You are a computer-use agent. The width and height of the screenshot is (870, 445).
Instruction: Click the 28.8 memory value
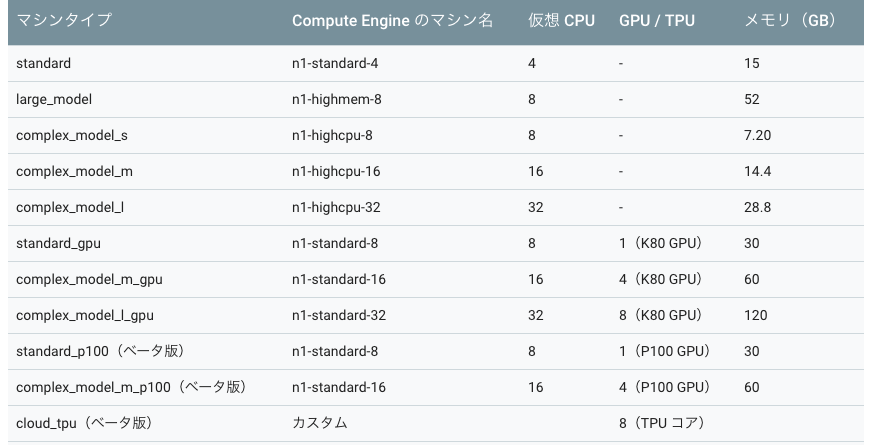pos(757,207)
